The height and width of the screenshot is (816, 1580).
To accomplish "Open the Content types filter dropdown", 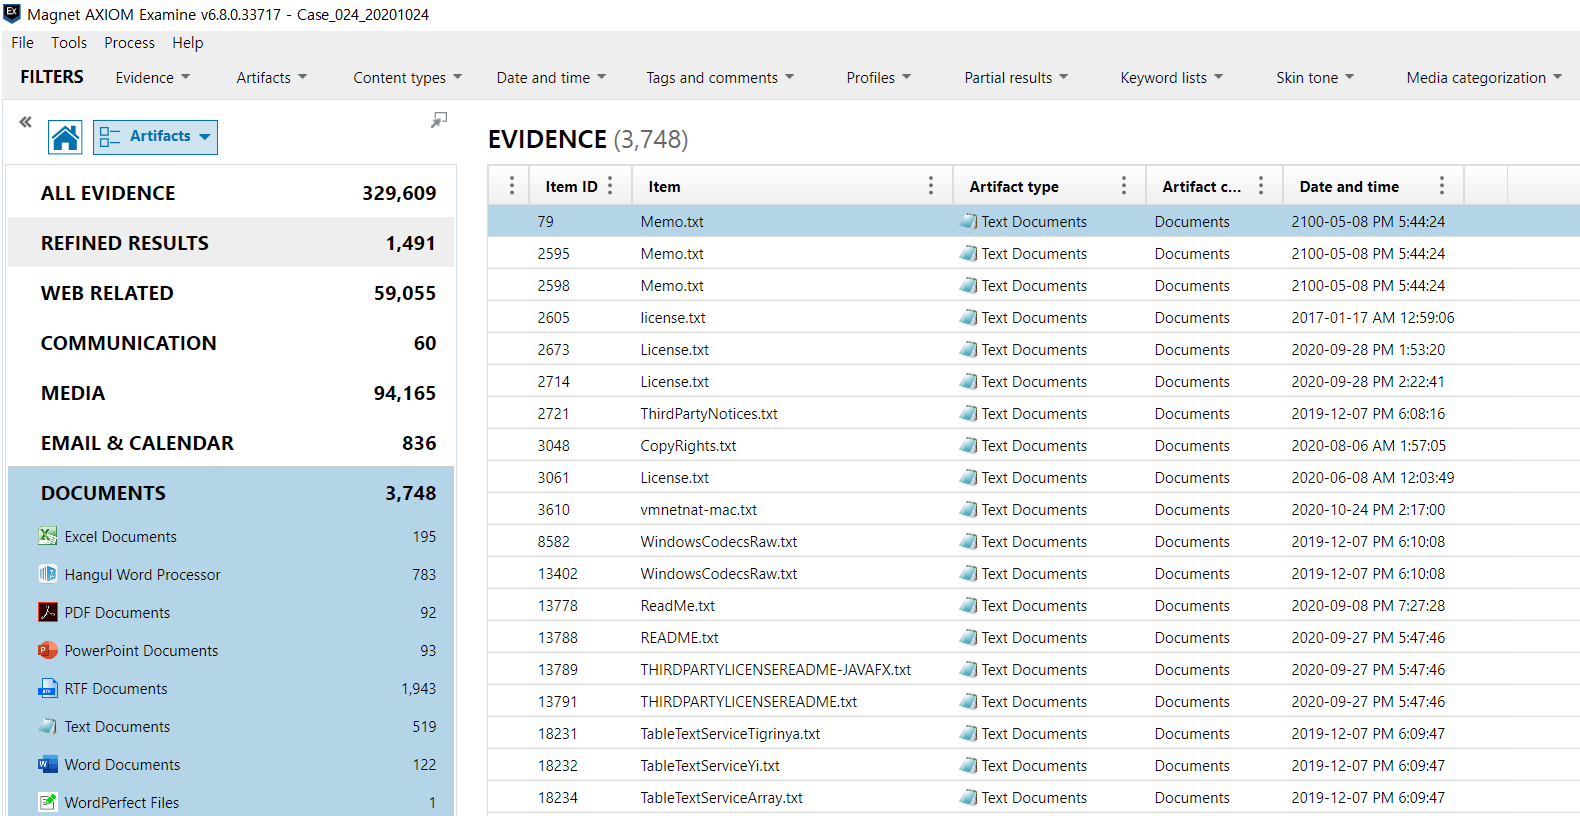I will click(x=408, y=77).
